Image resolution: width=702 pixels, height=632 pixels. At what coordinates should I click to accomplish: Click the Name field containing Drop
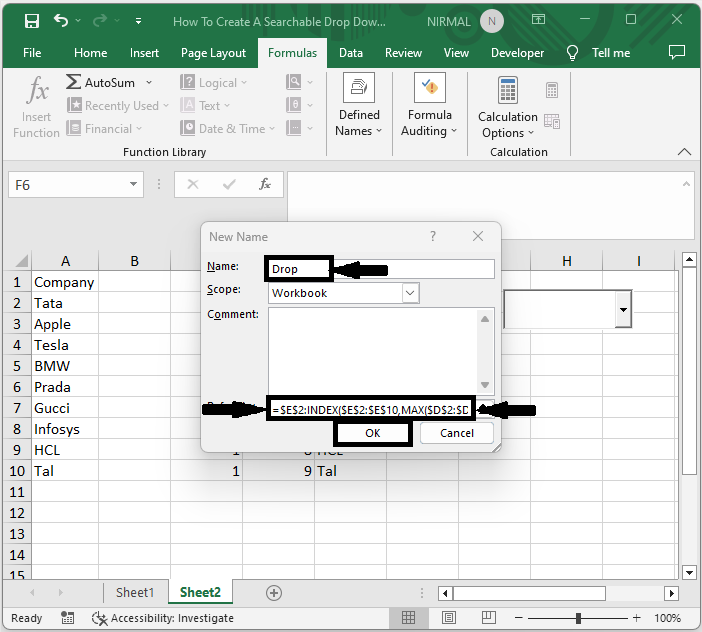[381, 269]
